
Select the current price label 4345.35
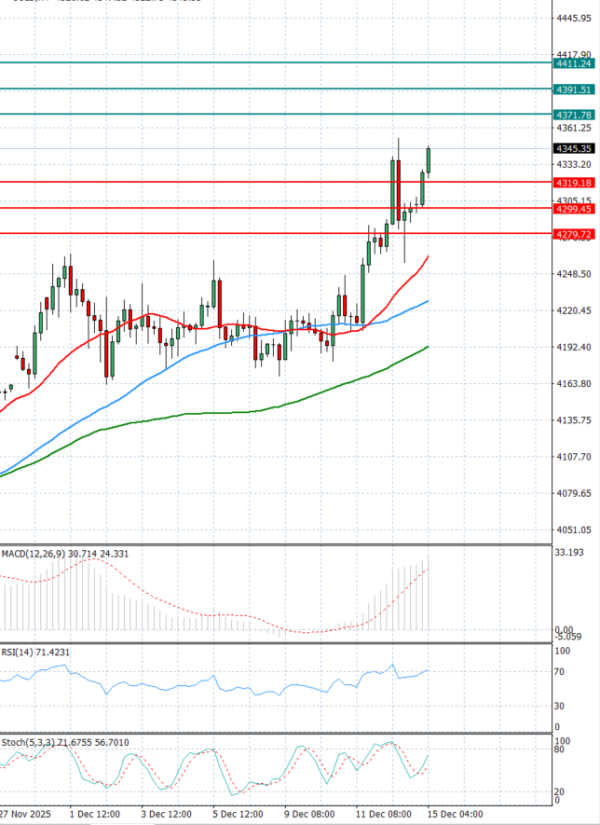point(575,148)
